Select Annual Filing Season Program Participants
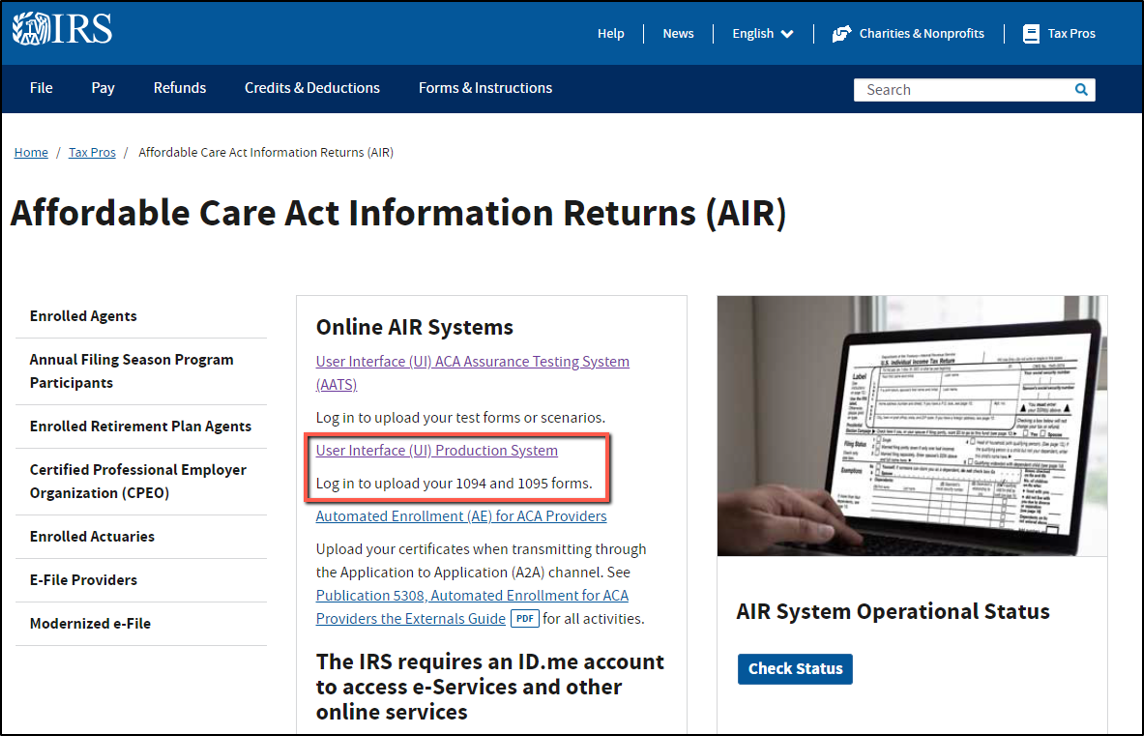This screenshot has width=1144, height=736. click(x=131, y=371)
